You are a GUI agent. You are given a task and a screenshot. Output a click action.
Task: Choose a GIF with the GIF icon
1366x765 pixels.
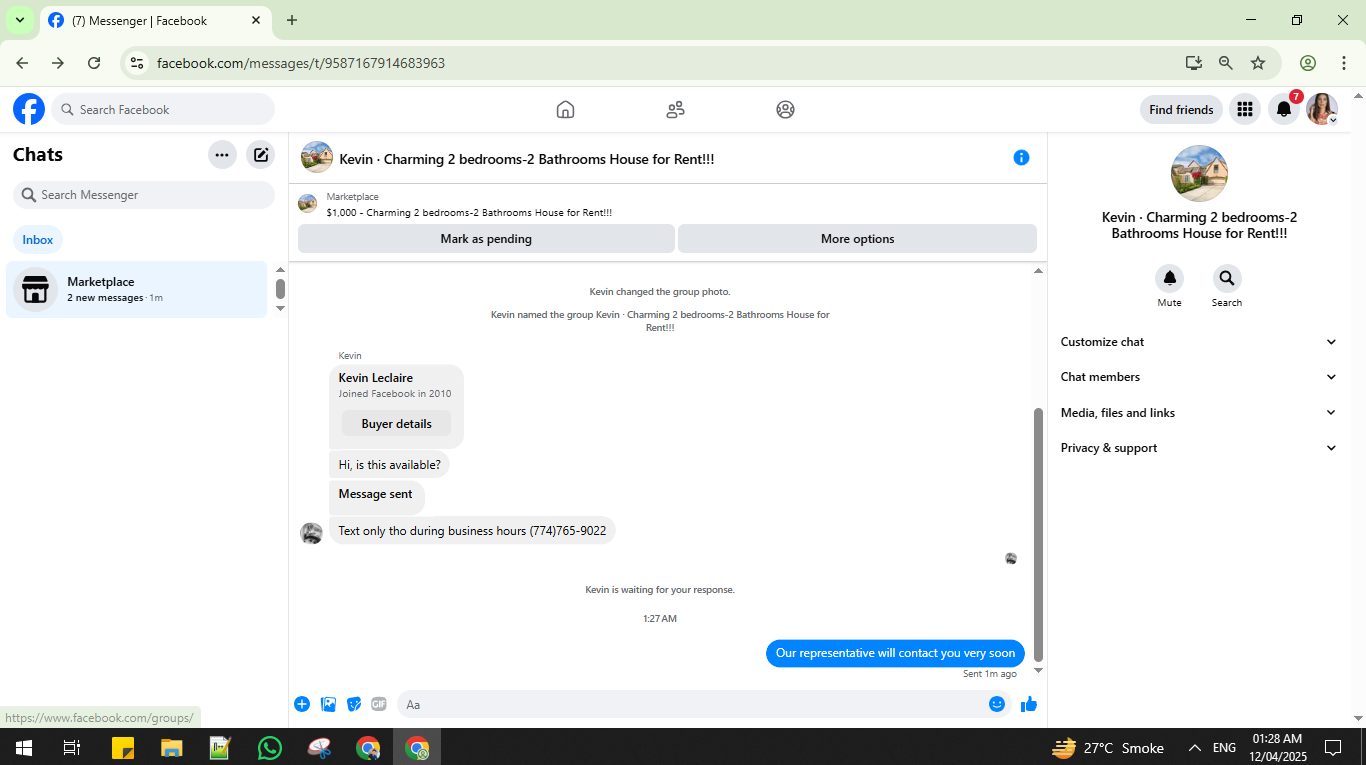coord(379,704)
